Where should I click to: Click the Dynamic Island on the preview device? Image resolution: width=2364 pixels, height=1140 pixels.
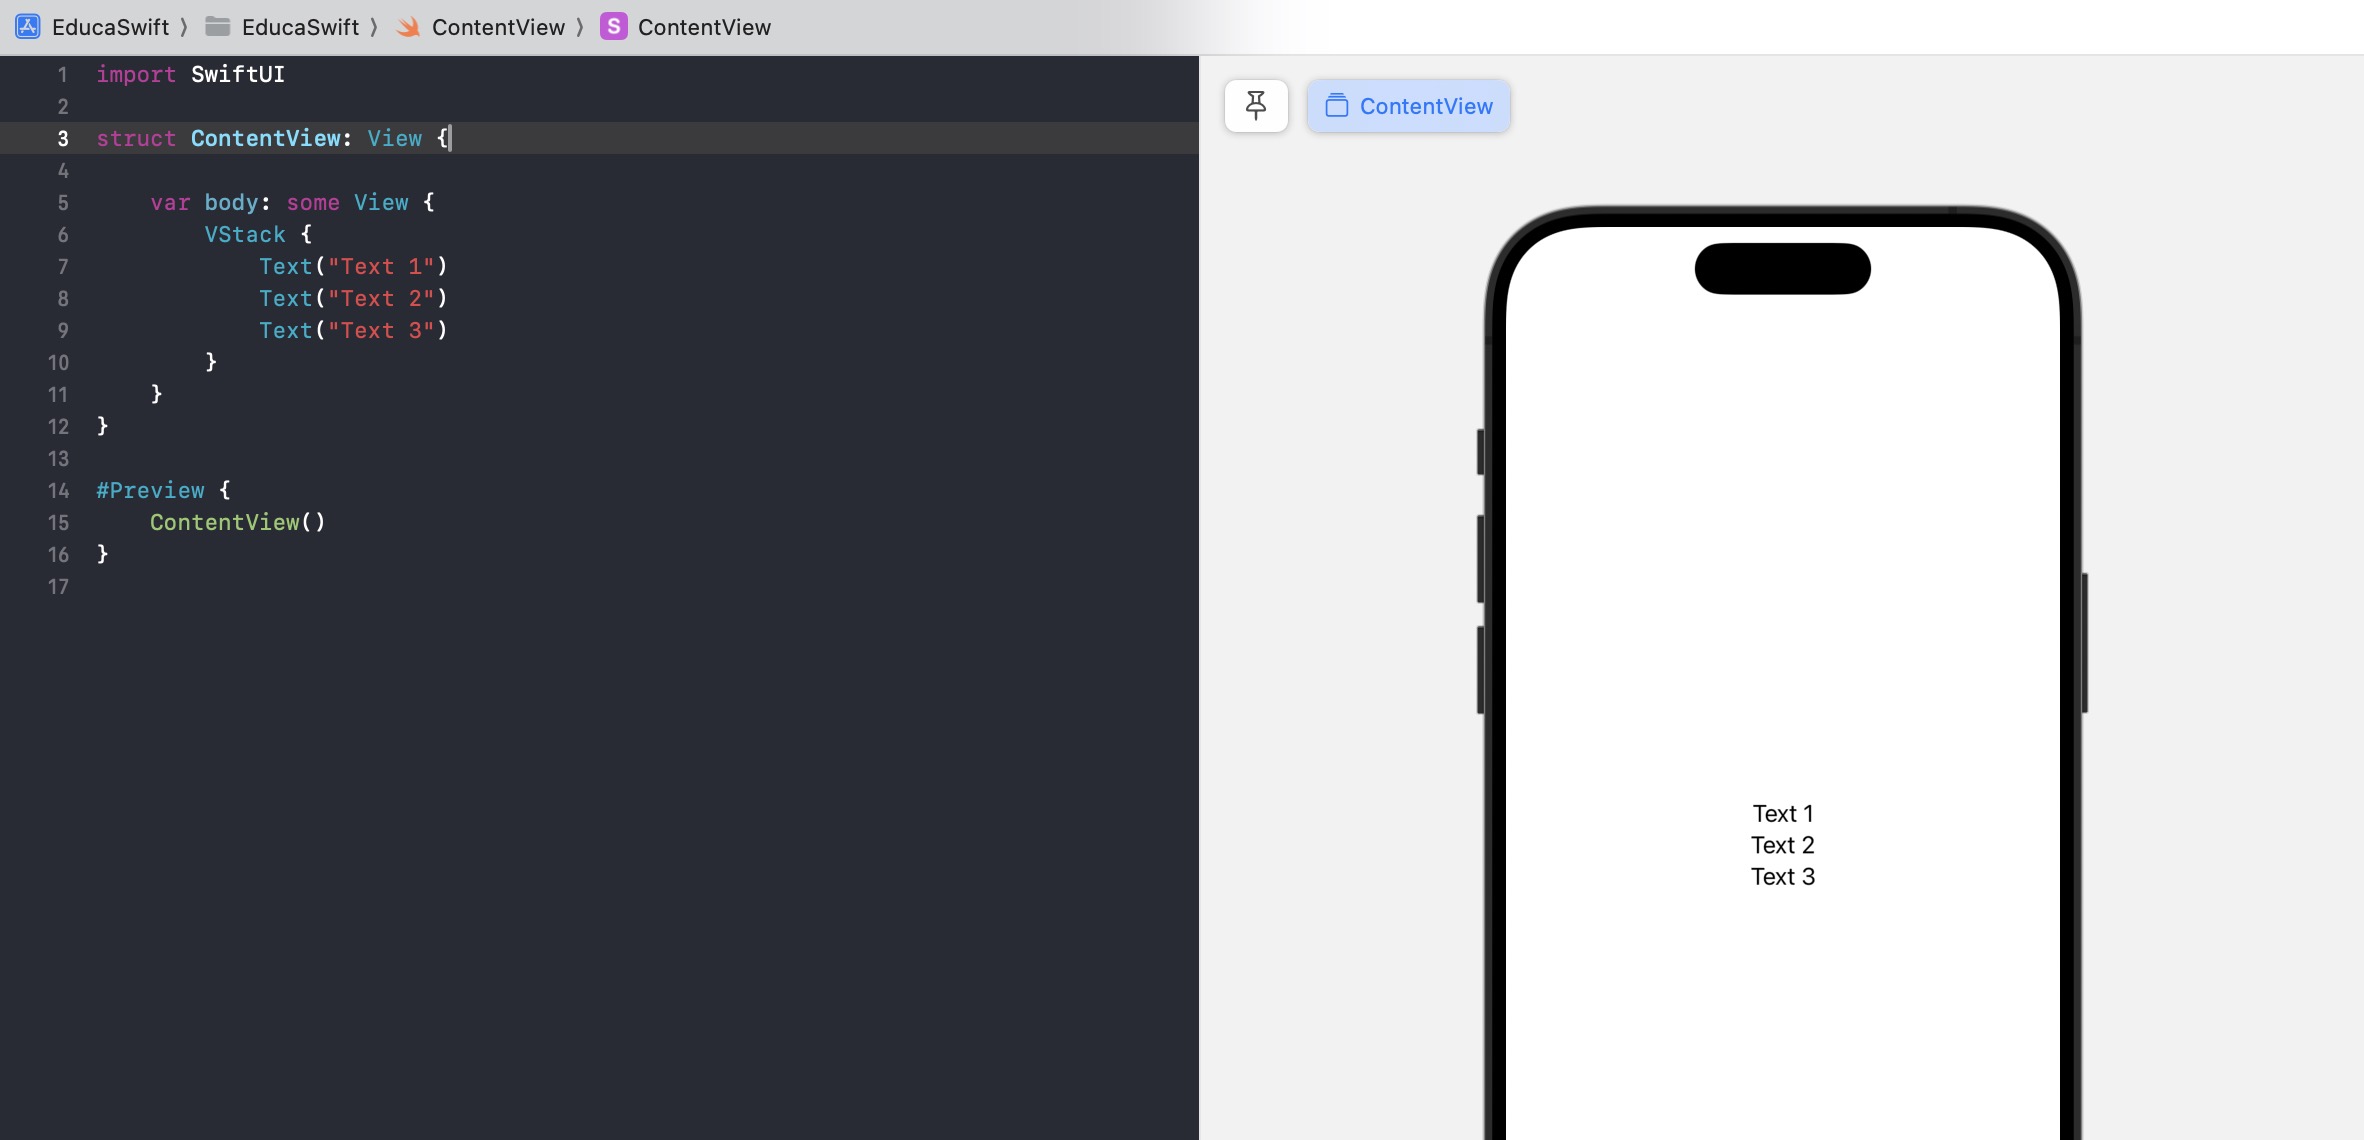click(1783, 269)
